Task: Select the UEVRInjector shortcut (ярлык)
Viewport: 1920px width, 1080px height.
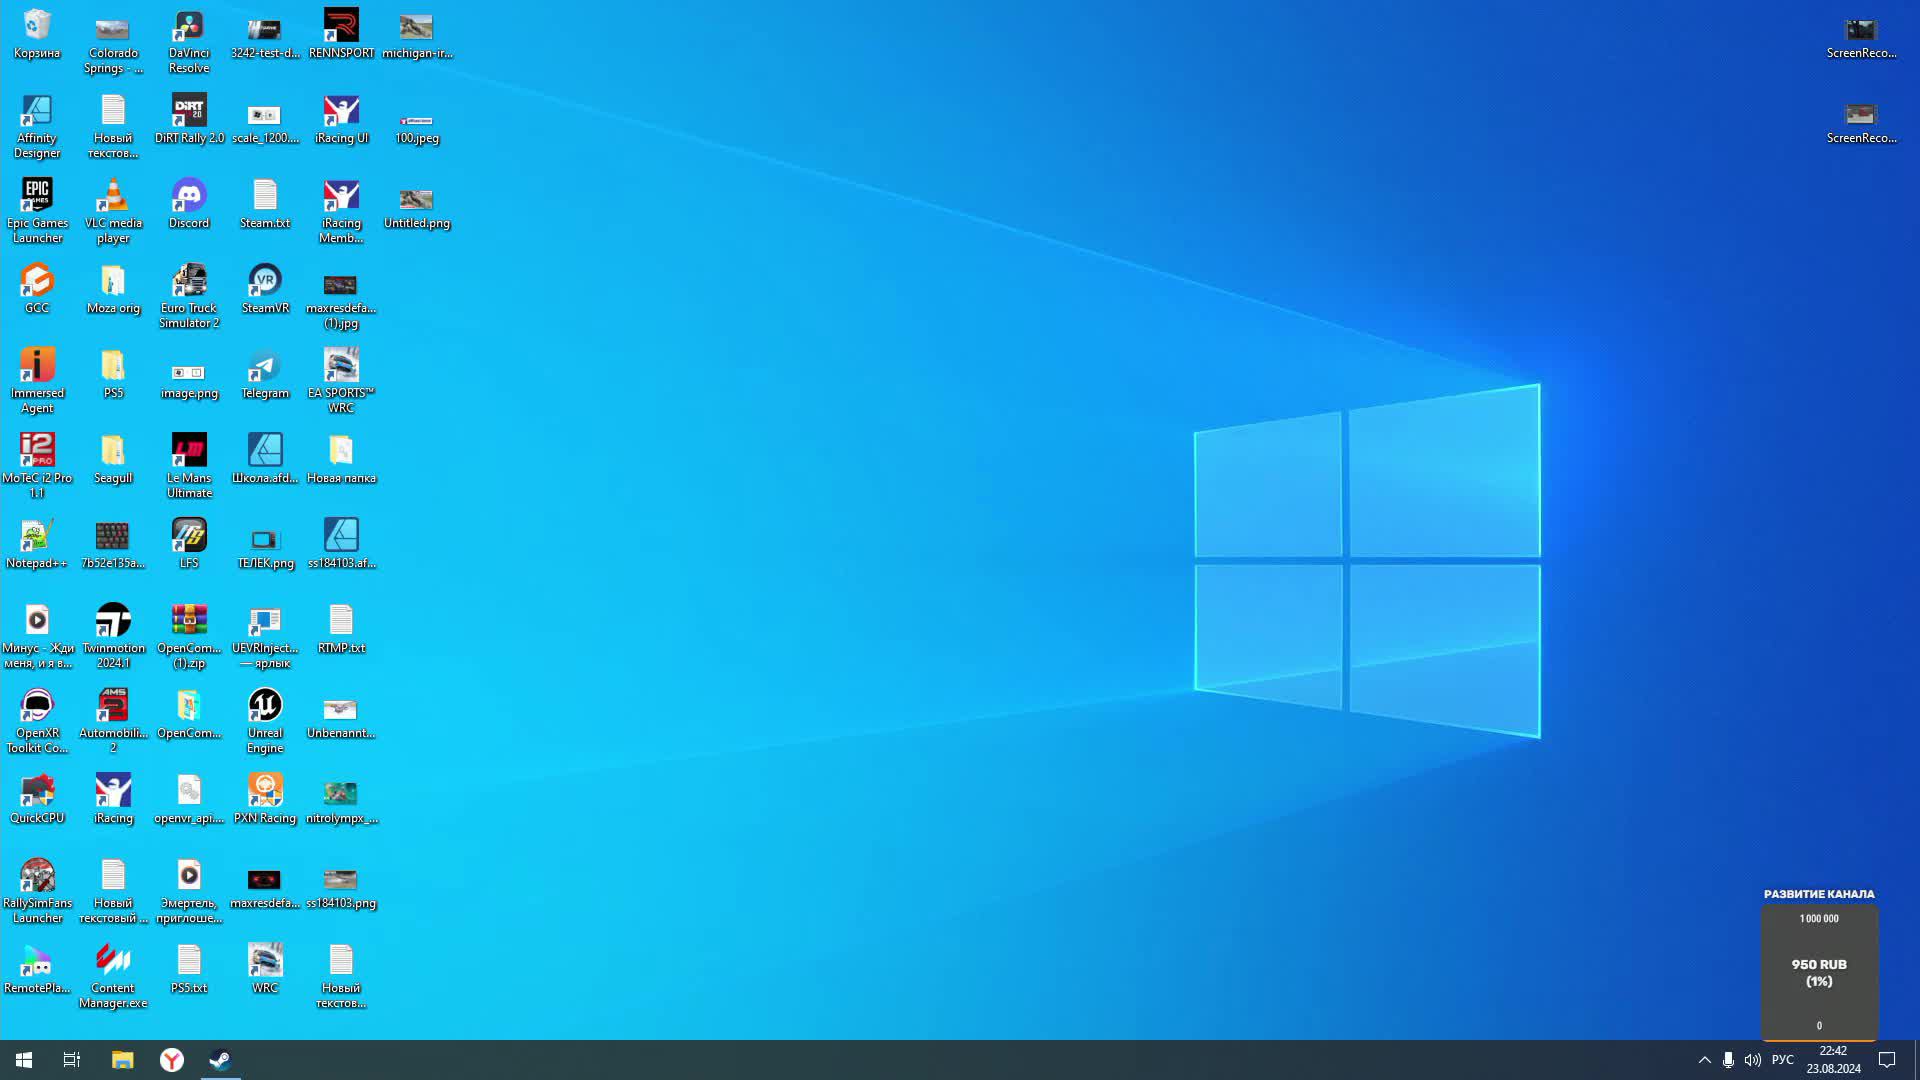Action: (265, 637)
